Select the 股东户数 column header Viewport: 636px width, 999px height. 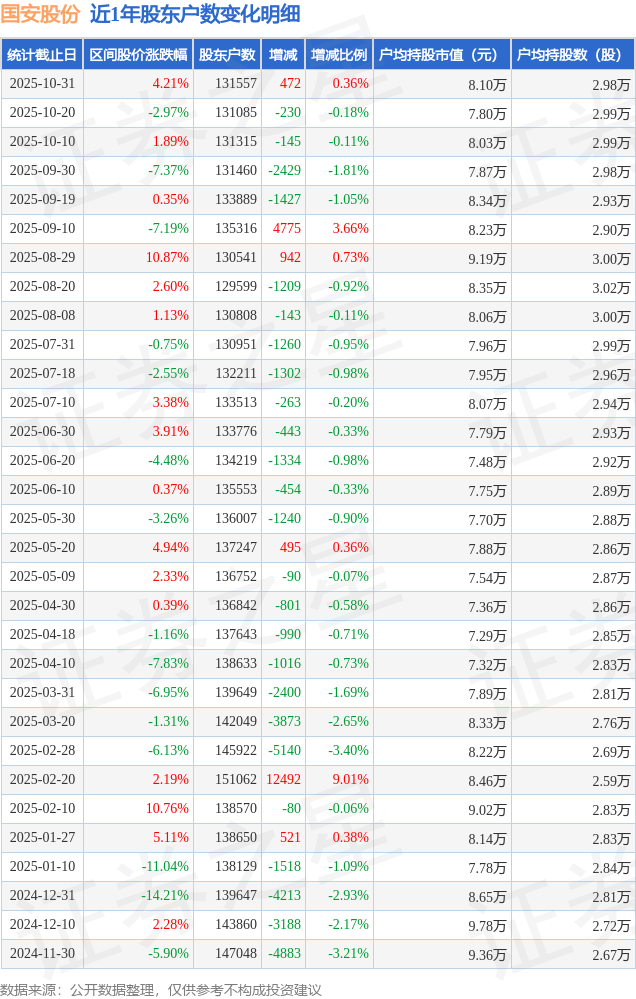(227, 55)
